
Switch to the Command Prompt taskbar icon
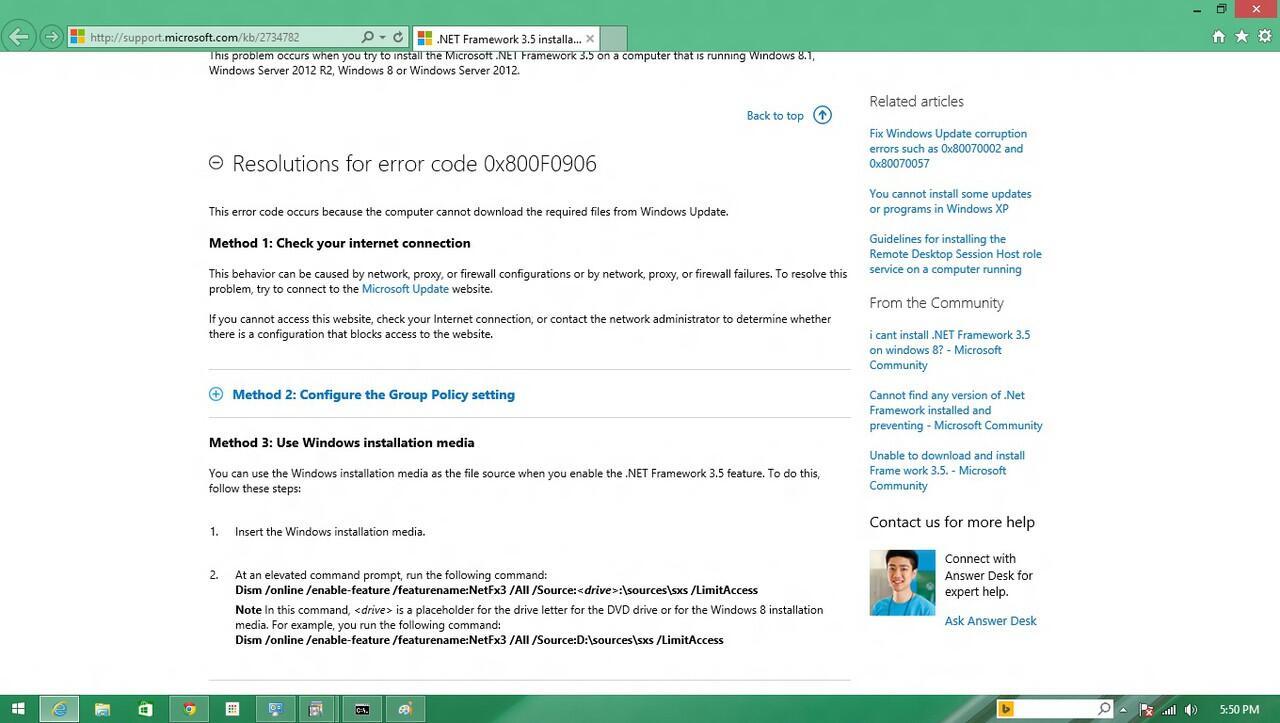click(362, 709)
